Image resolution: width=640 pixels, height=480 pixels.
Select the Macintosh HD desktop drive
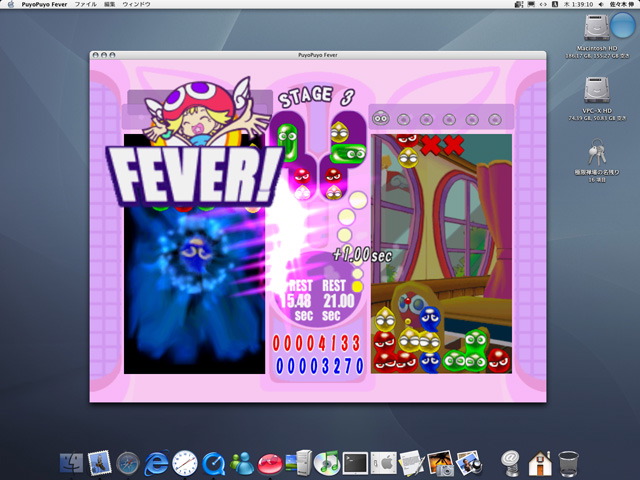click(x=597, y=29)
